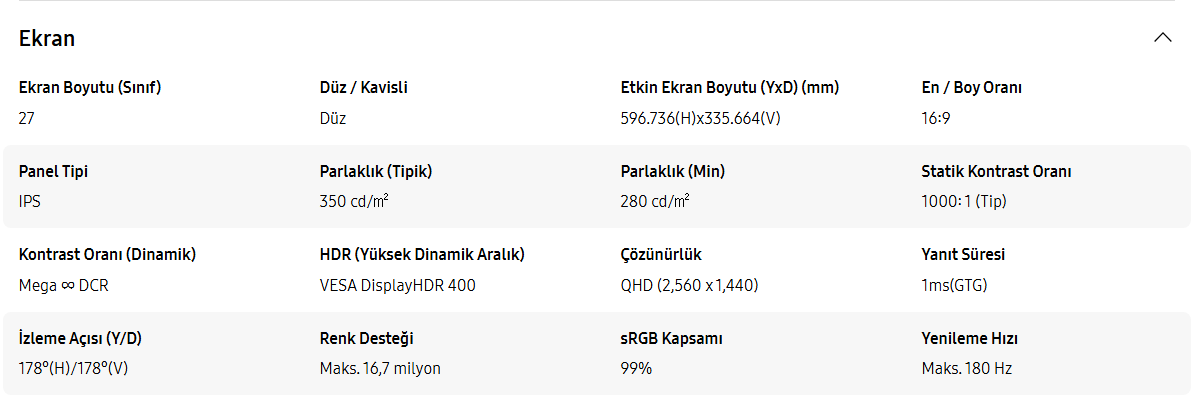Click the Parlaklık (Min) label
The height and width of the screenshot is (404, 1197).
pyautogui.click(x=672, y=171)
